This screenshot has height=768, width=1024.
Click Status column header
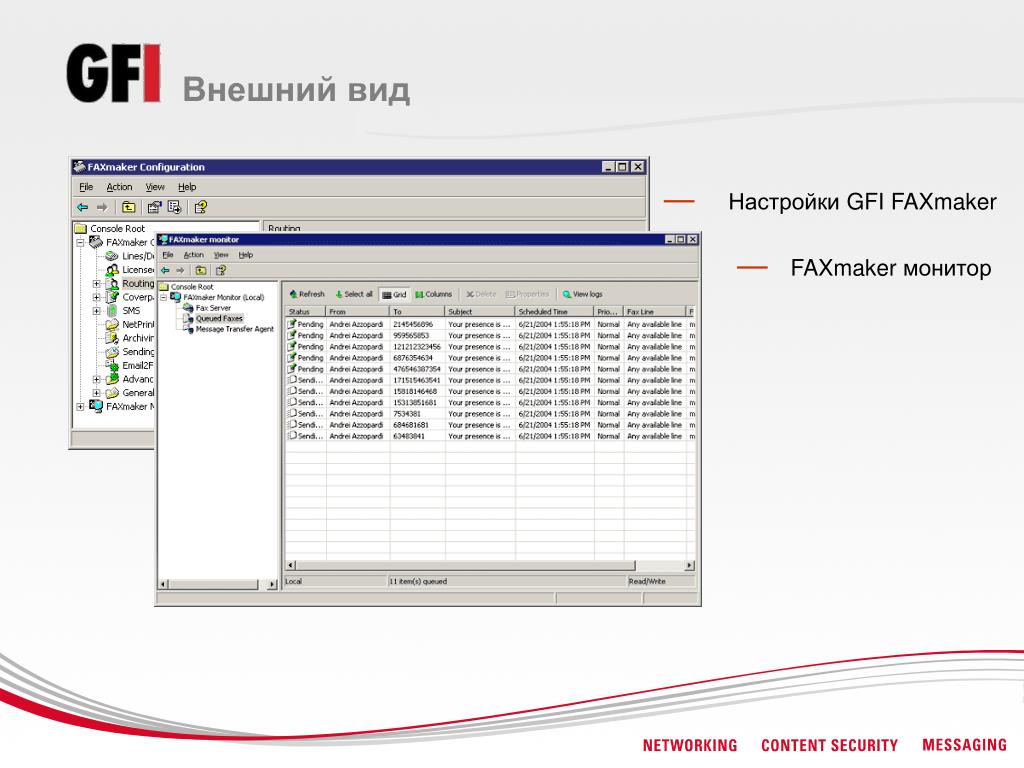coord(306,312)
